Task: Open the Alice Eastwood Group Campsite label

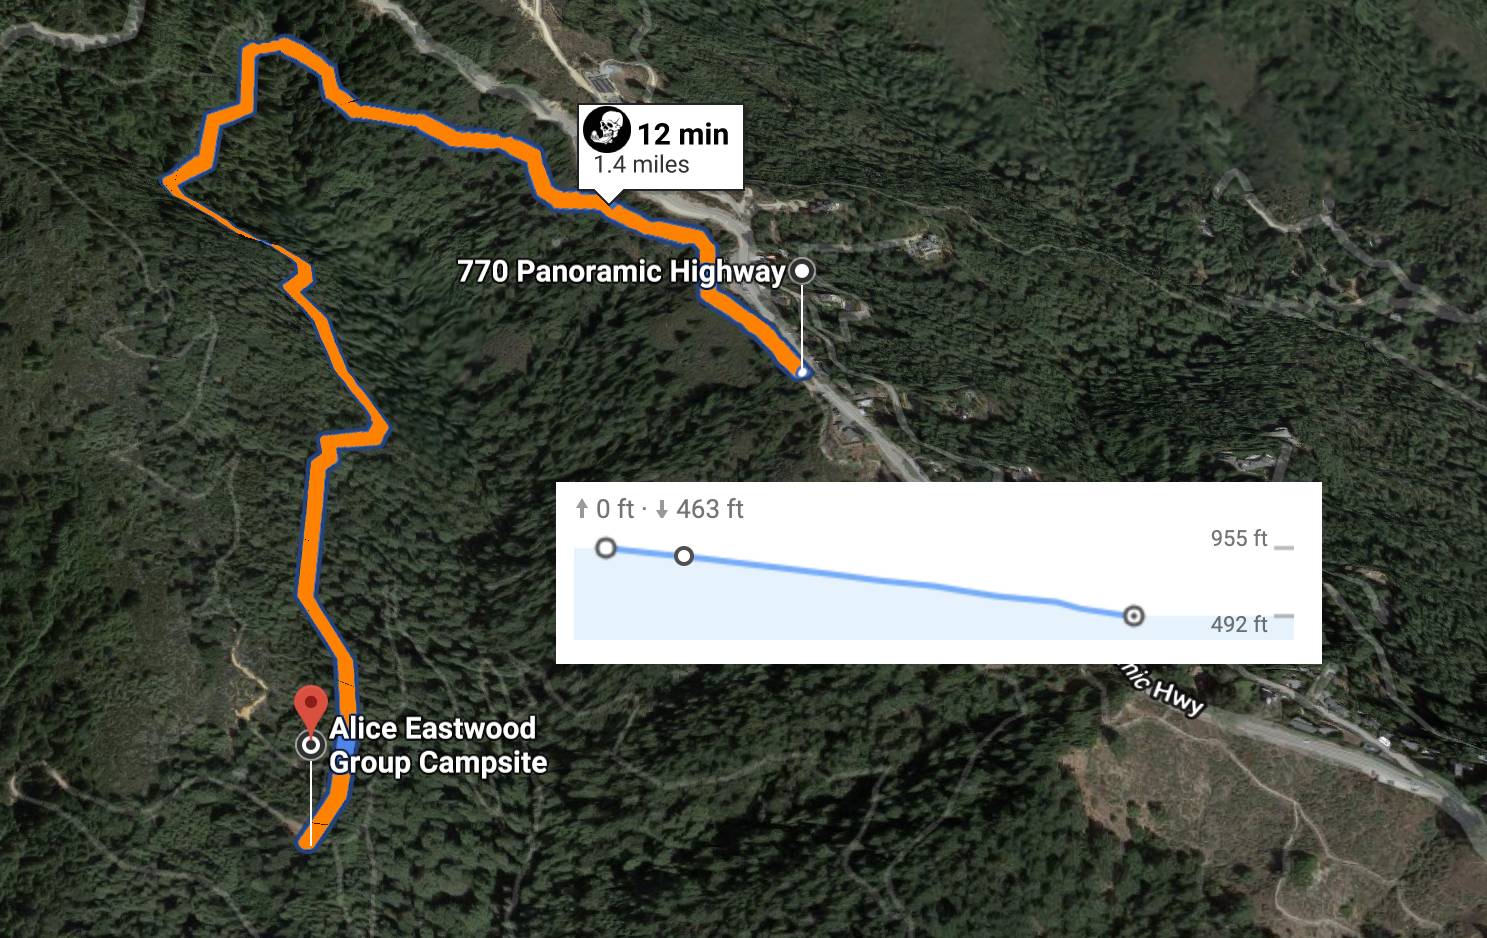Action: pyautogui.click(x=438, y=745)
